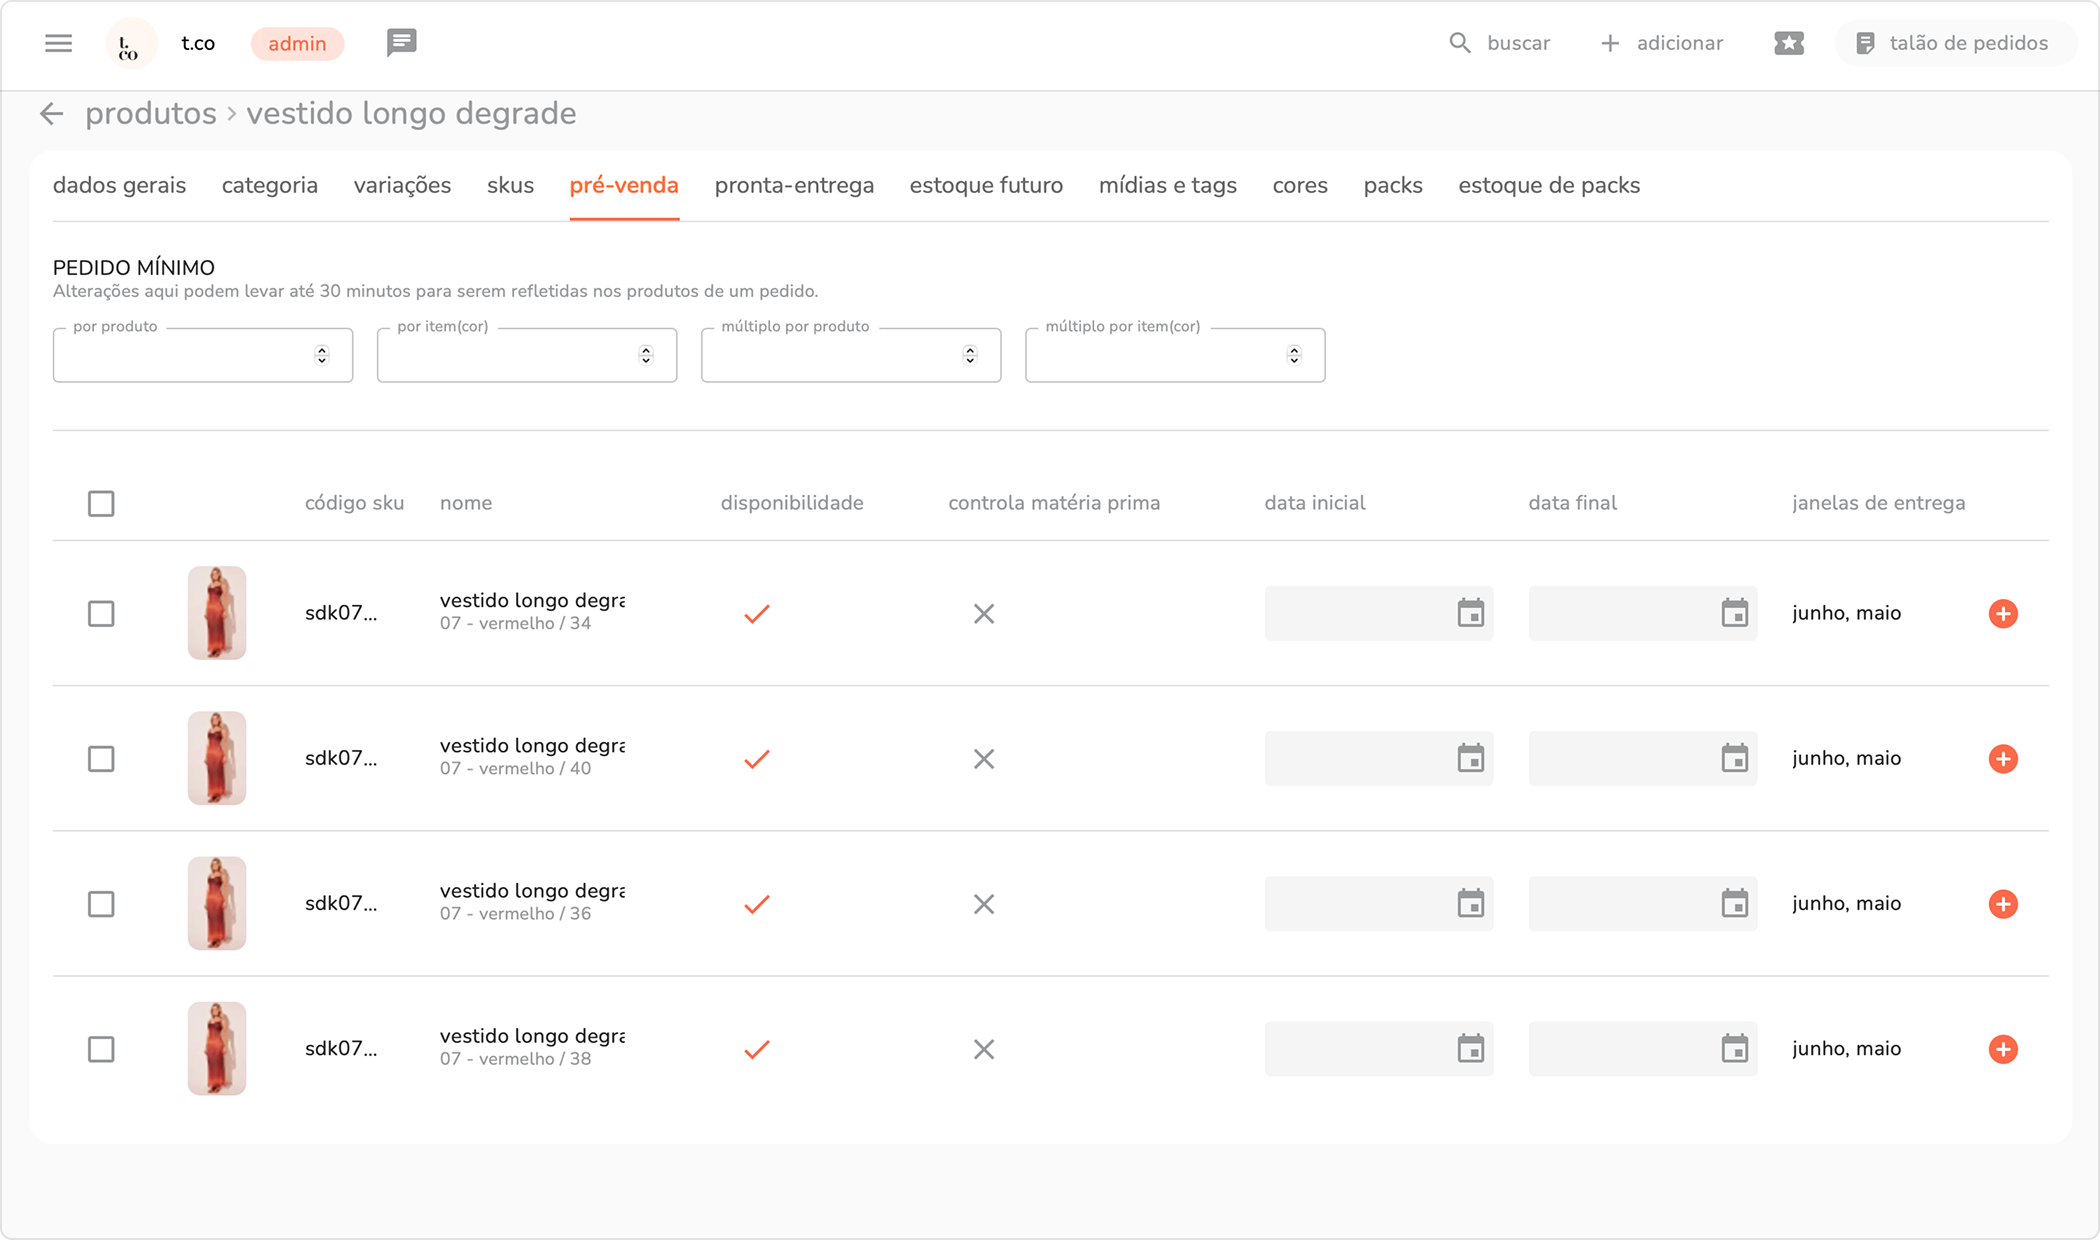This screenshot has width=2100, height=1240.
Task: Click the produtos breadcrumb link
Action: pos(151,114)
